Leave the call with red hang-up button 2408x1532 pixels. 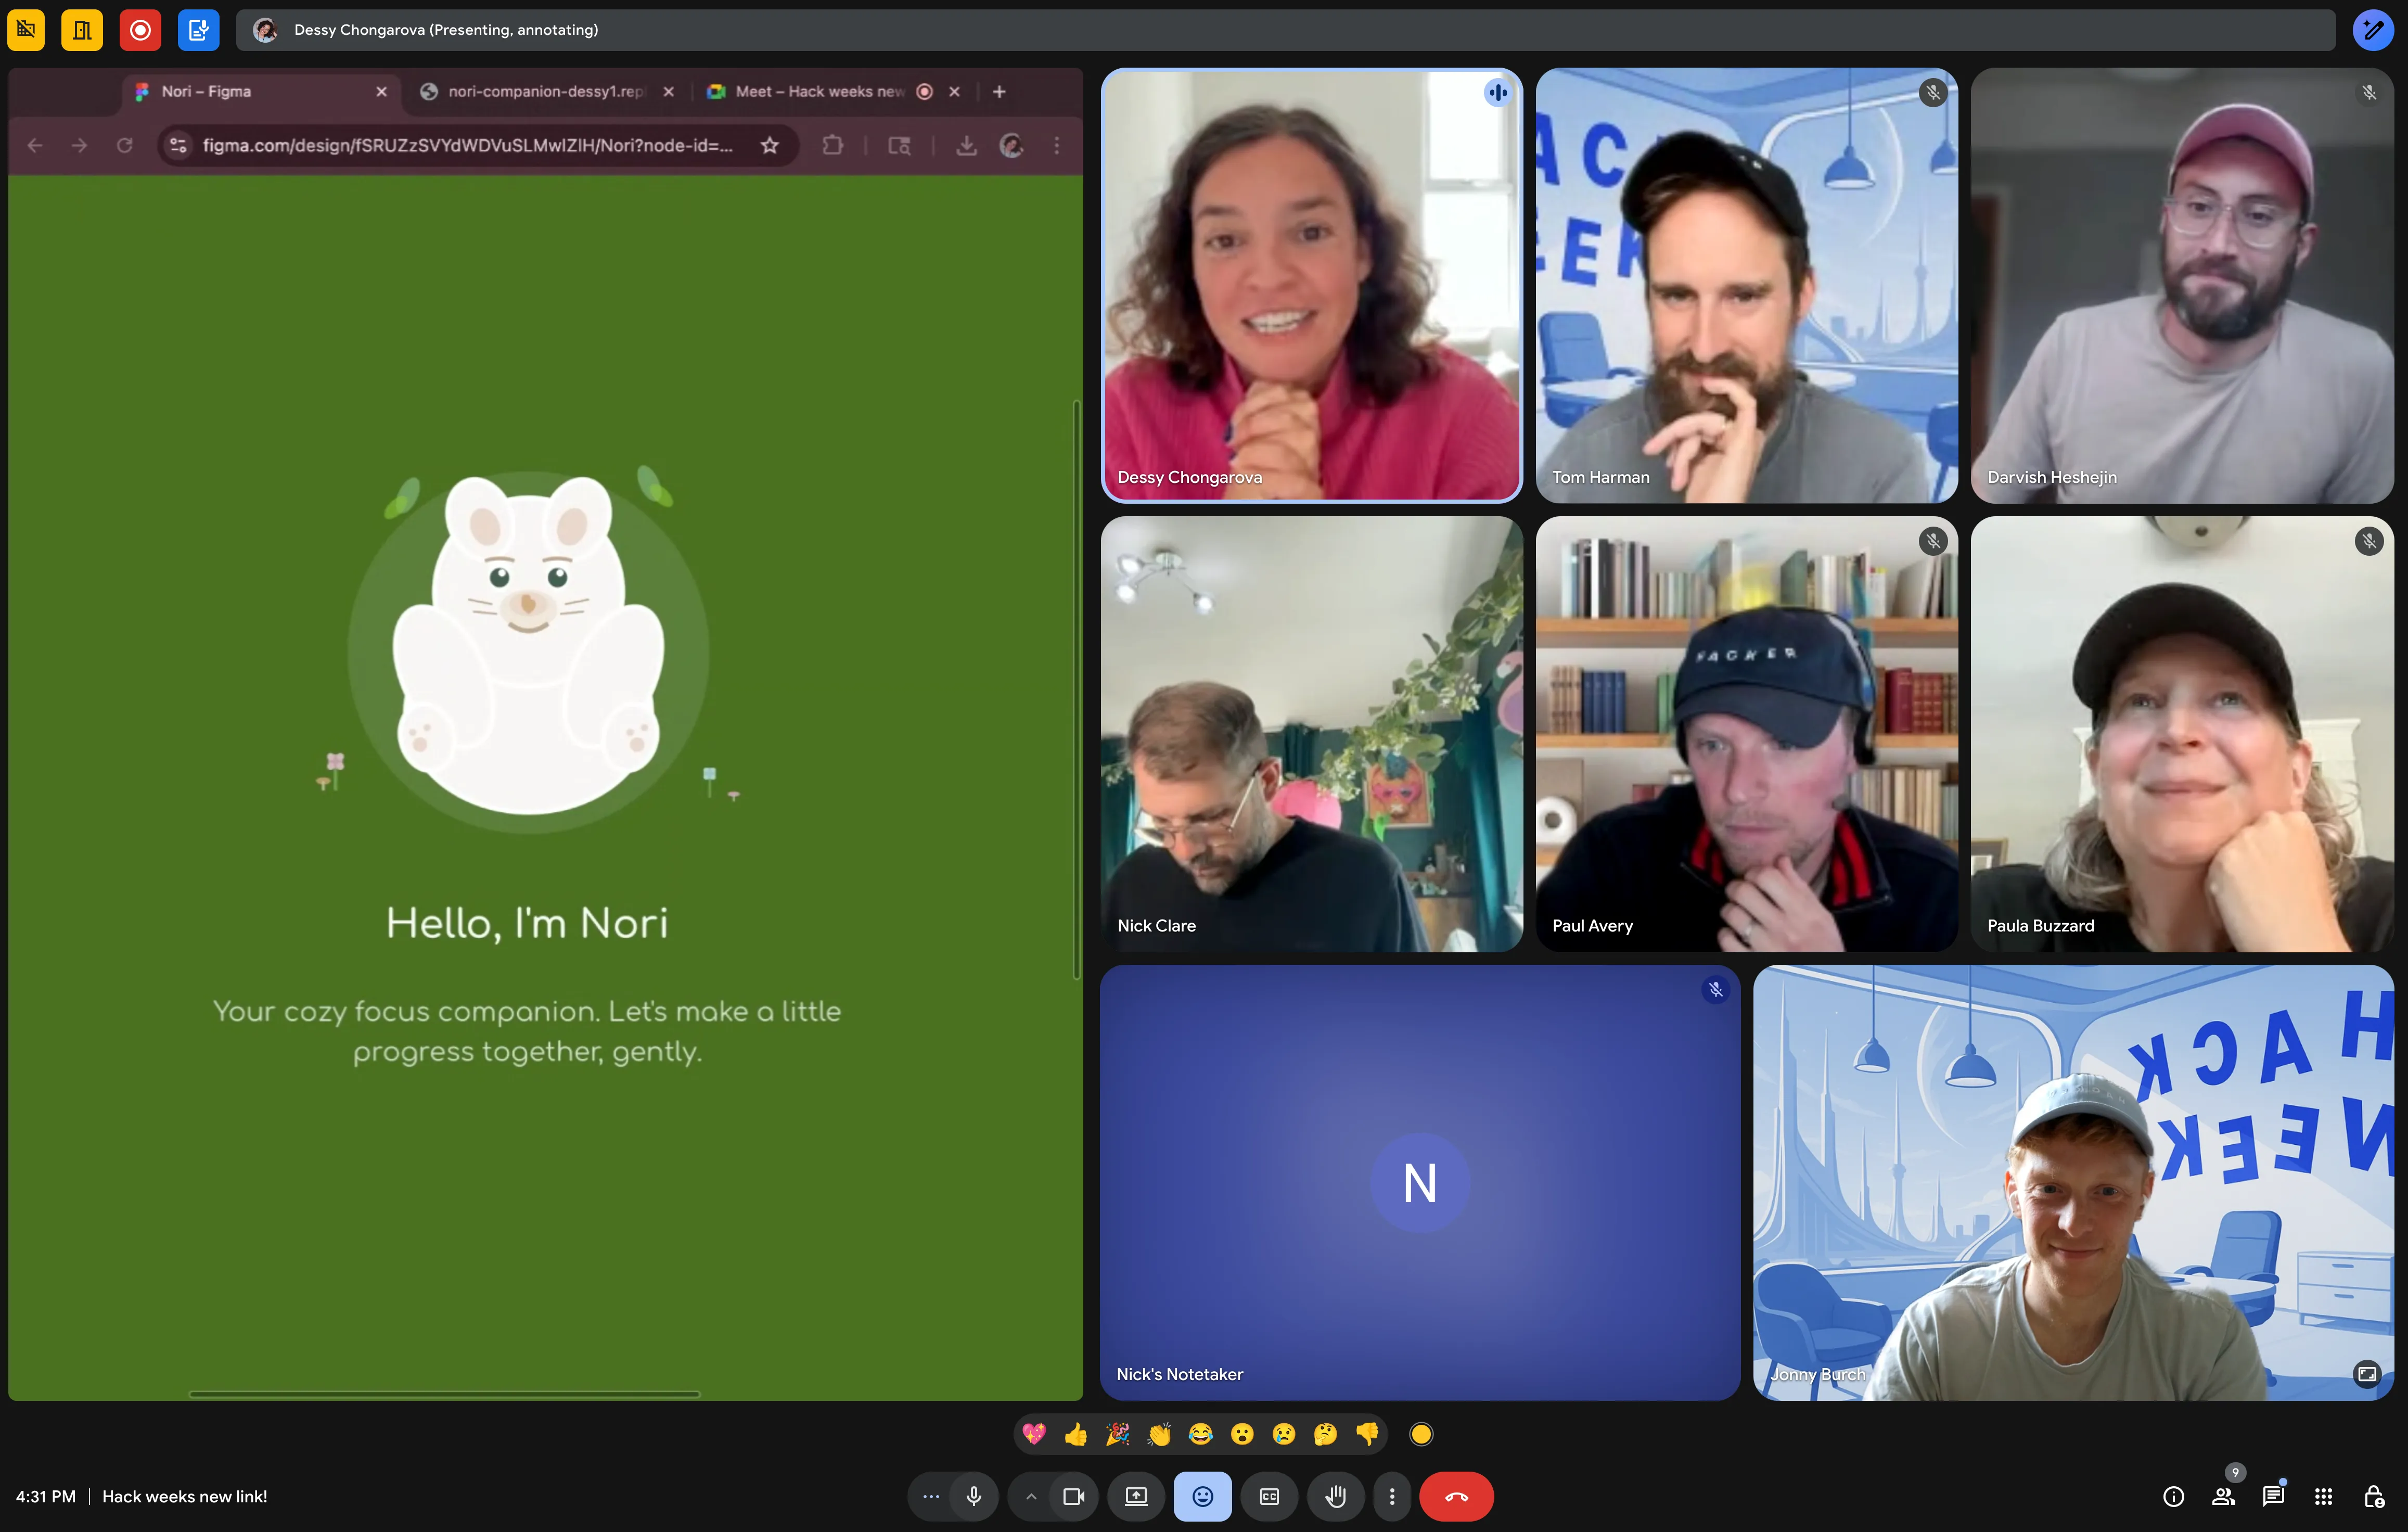click(x=1456, y=1496)
